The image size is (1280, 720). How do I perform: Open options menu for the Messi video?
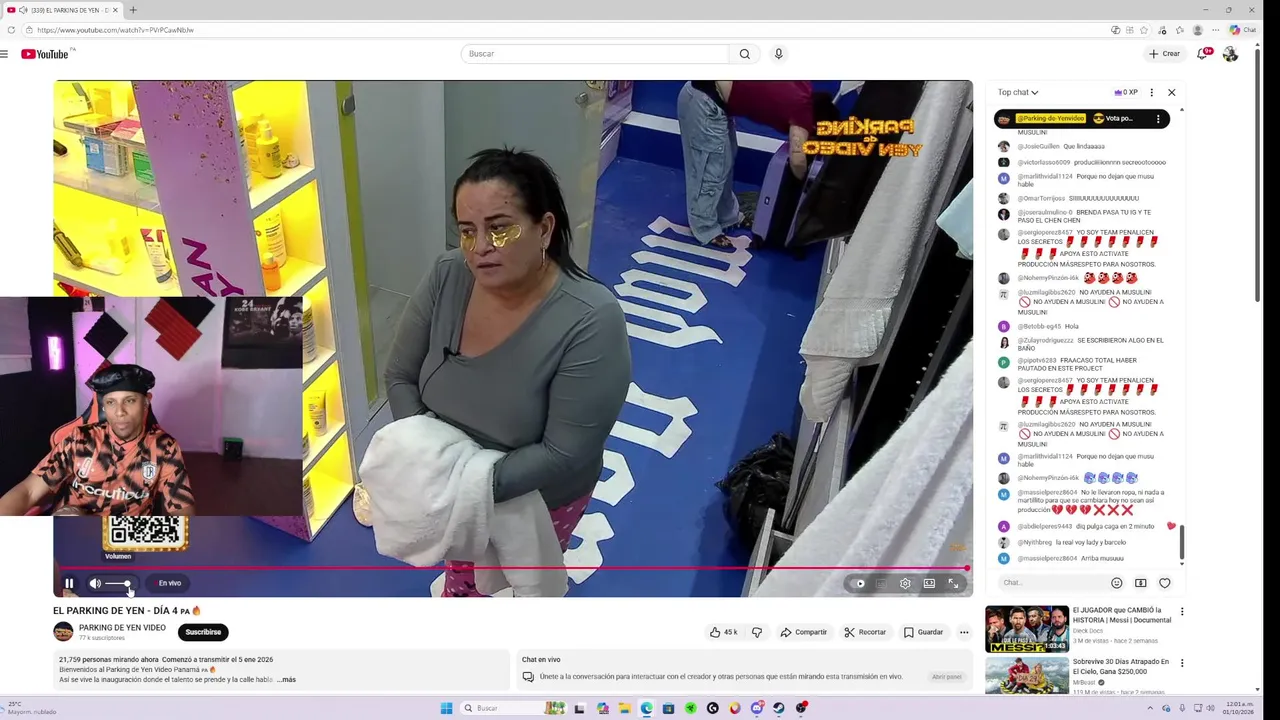(x=1182, y=611)
